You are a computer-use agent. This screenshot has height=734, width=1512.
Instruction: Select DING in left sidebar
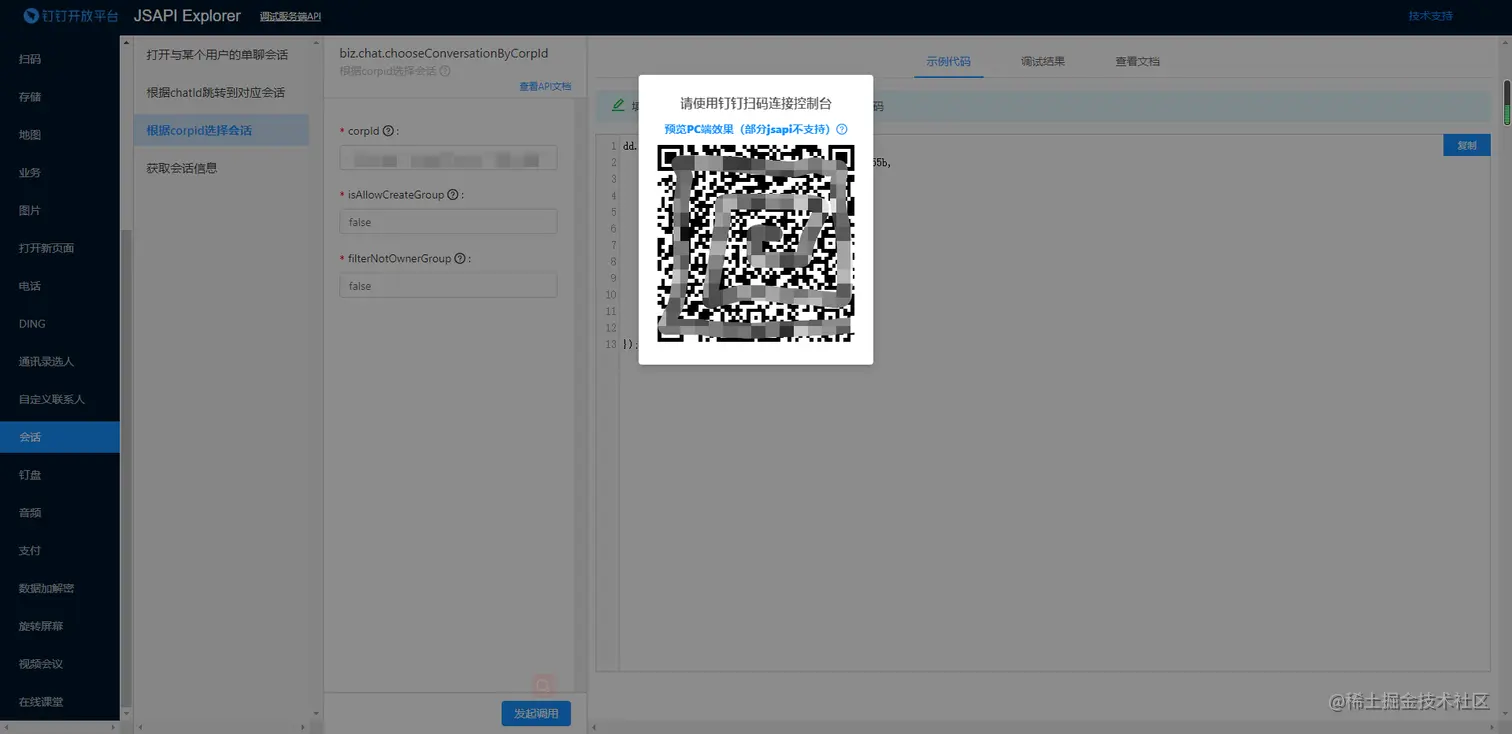point(59,324)
